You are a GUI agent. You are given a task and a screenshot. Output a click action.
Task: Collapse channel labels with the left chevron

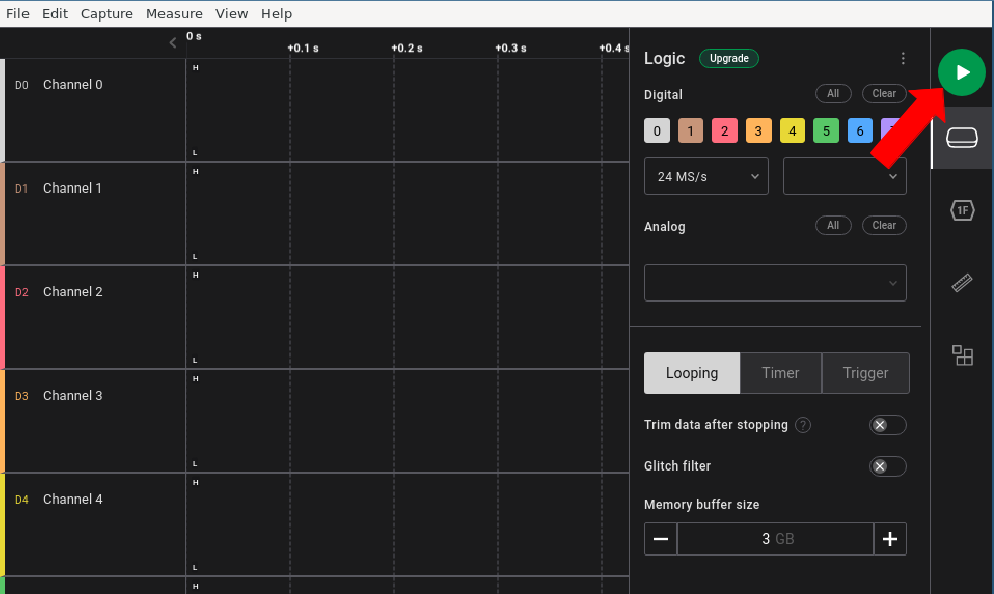pyautogui.click(x=173, y=42)
